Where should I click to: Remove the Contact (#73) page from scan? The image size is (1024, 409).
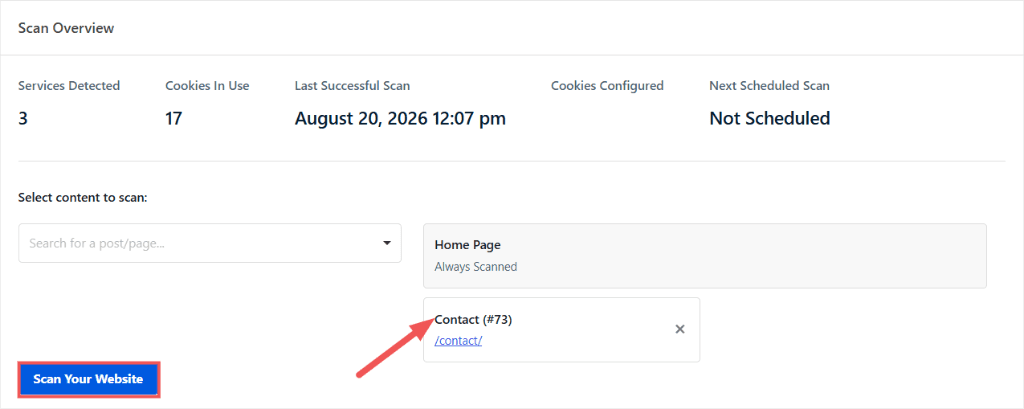click(x=679, y=329)
